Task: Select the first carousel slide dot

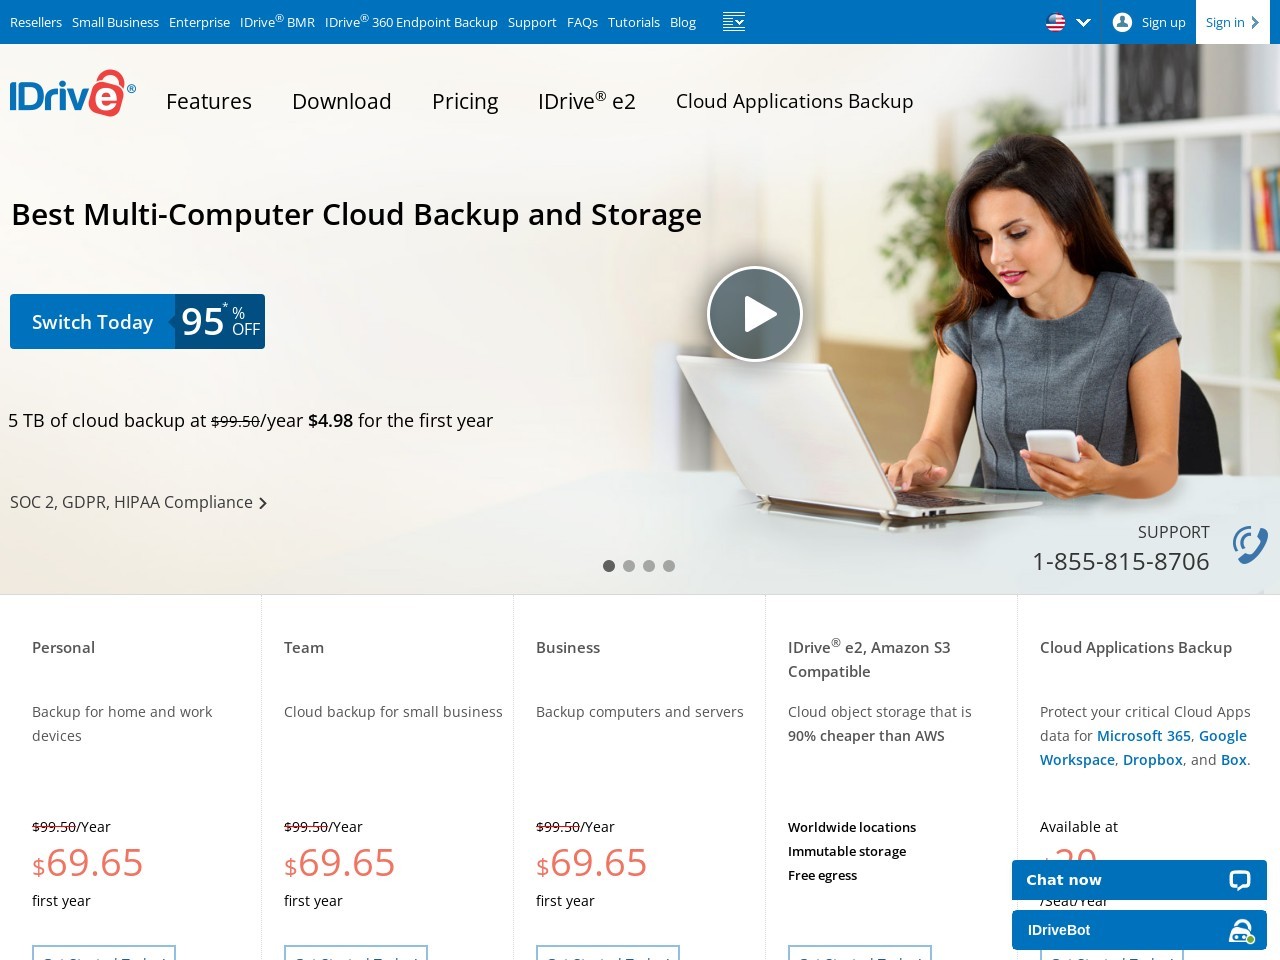Action: (x=609, y=566)
